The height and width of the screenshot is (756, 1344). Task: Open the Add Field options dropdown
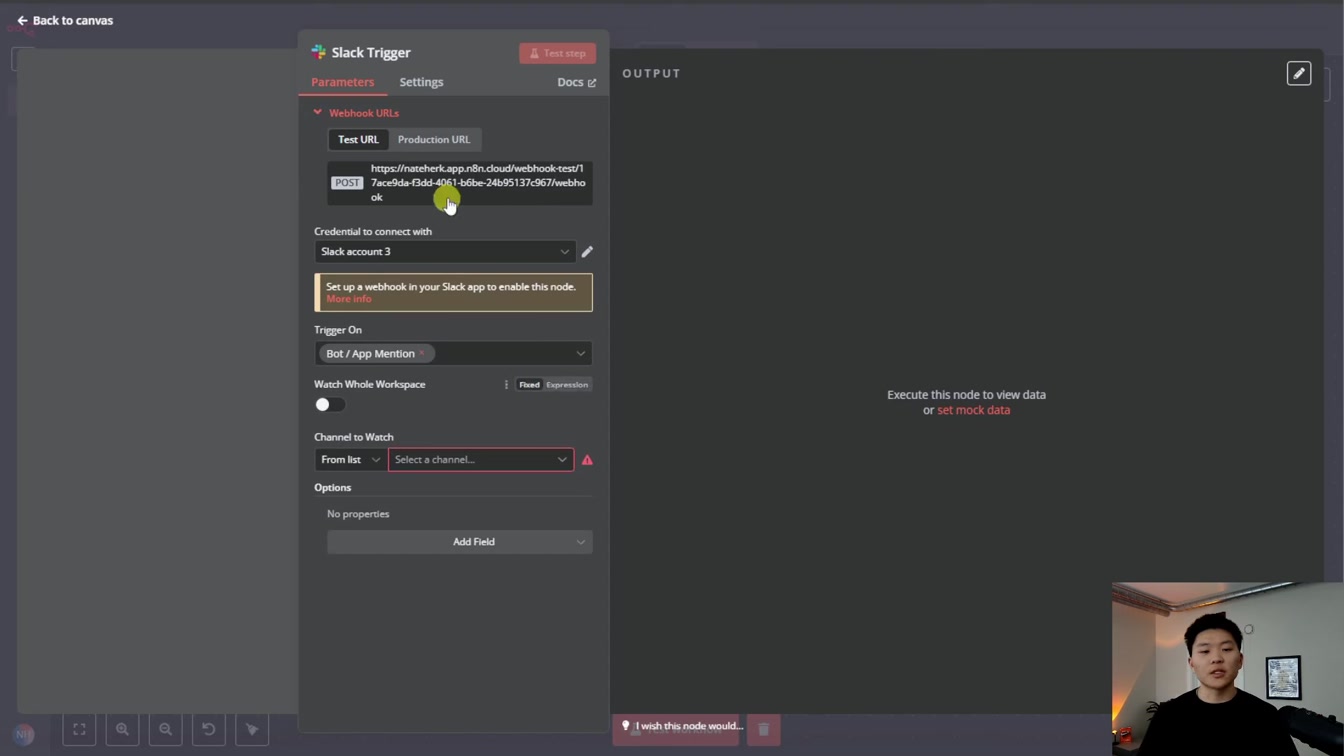(460, 542)
